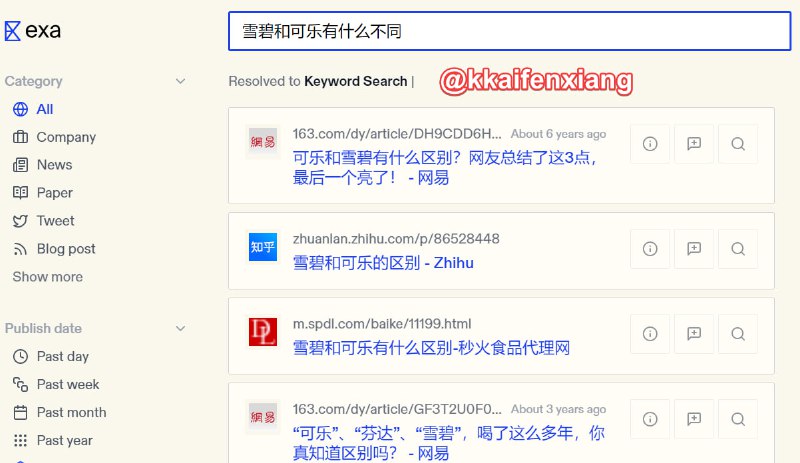Click info icon on m.spdl.com result
Image resolution: width=800 pixels, height=463 pixels.
(x=650, y=333)
